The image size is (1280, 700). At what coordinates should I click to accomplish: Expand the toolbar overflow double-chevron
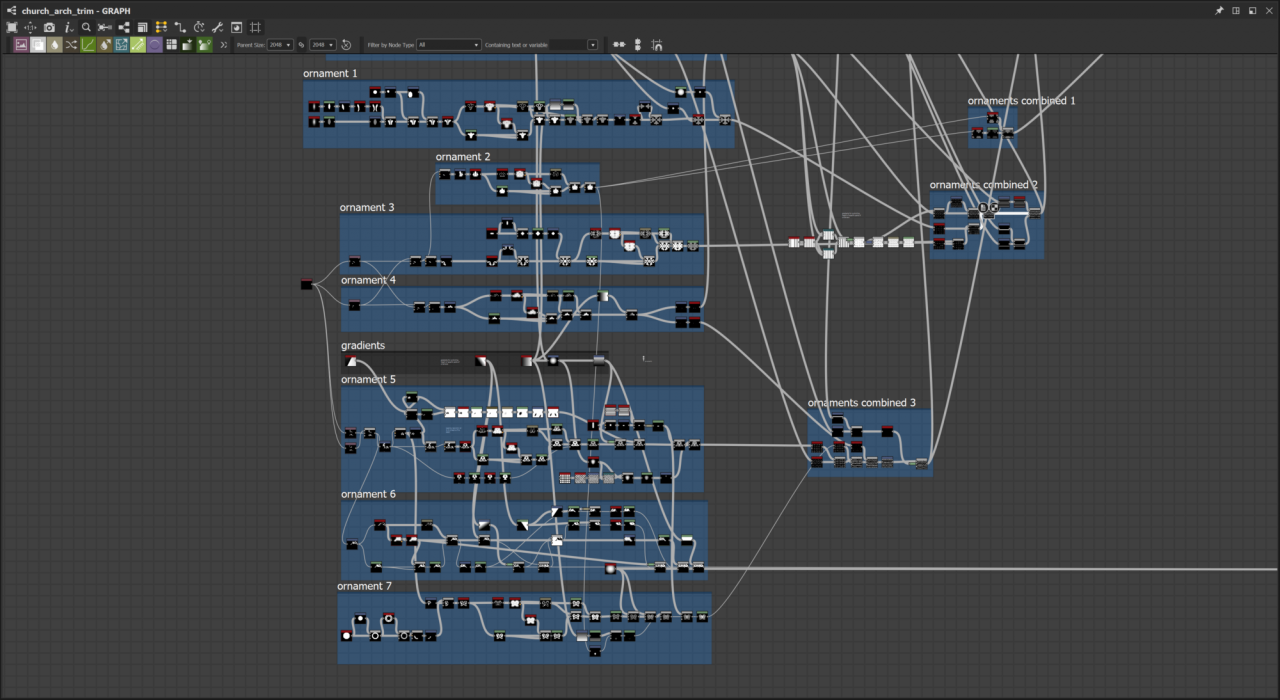[x=224, y=45]
